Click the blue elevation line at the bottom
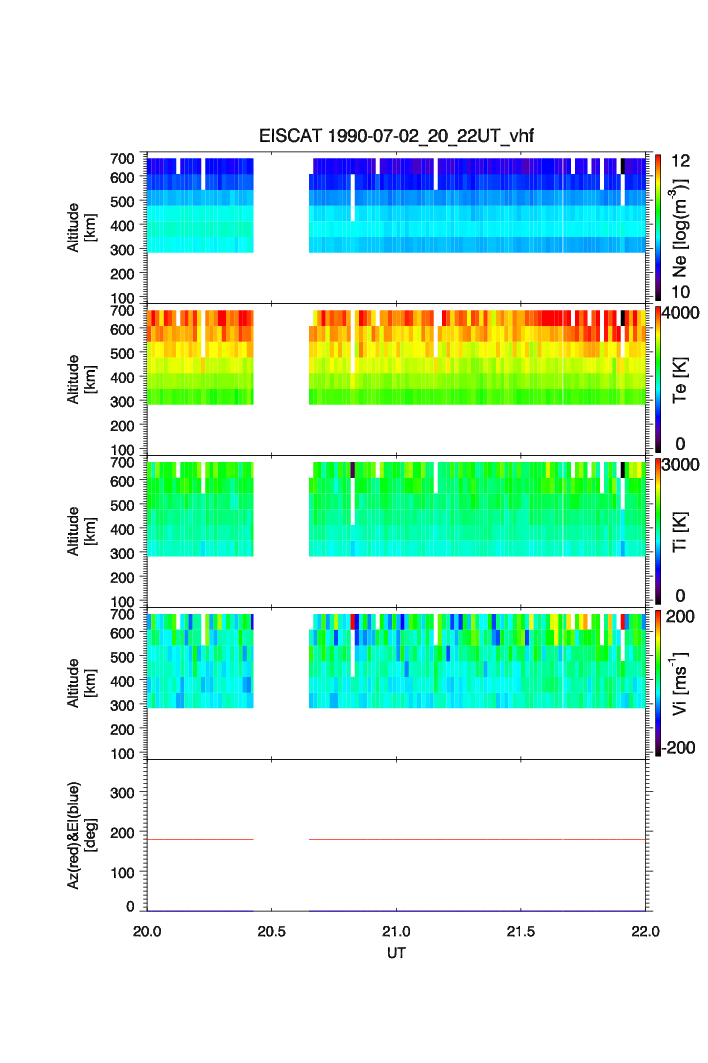This screenshot has width=708, height=1063. [396, 910]
